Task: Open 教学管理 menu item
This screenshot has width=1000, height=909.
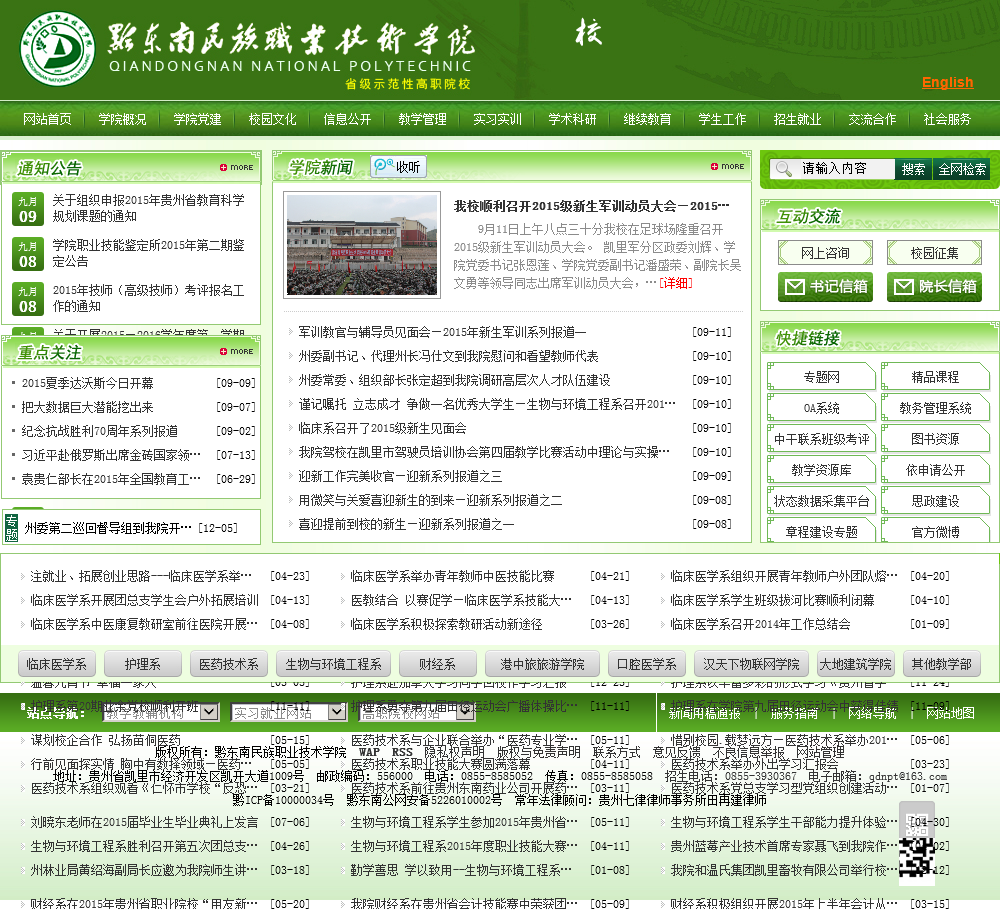Action: click(x=422, y=119)
